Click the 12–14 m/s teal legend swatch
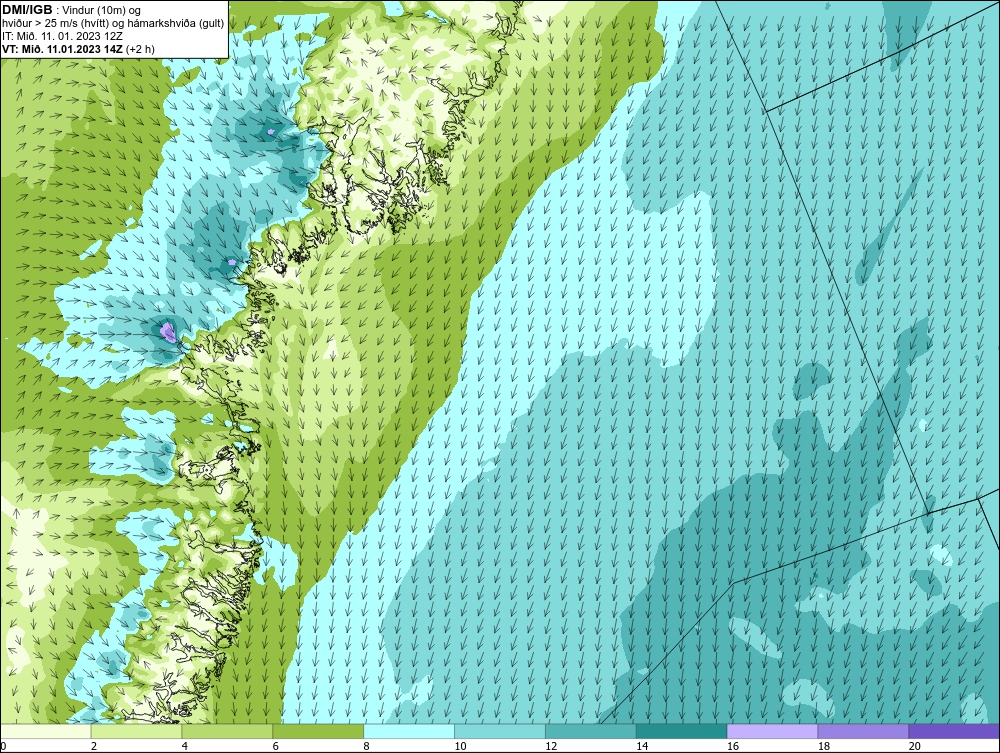Screen dimensions: 1000x753 pyautogui.click(x=591, y=731)
